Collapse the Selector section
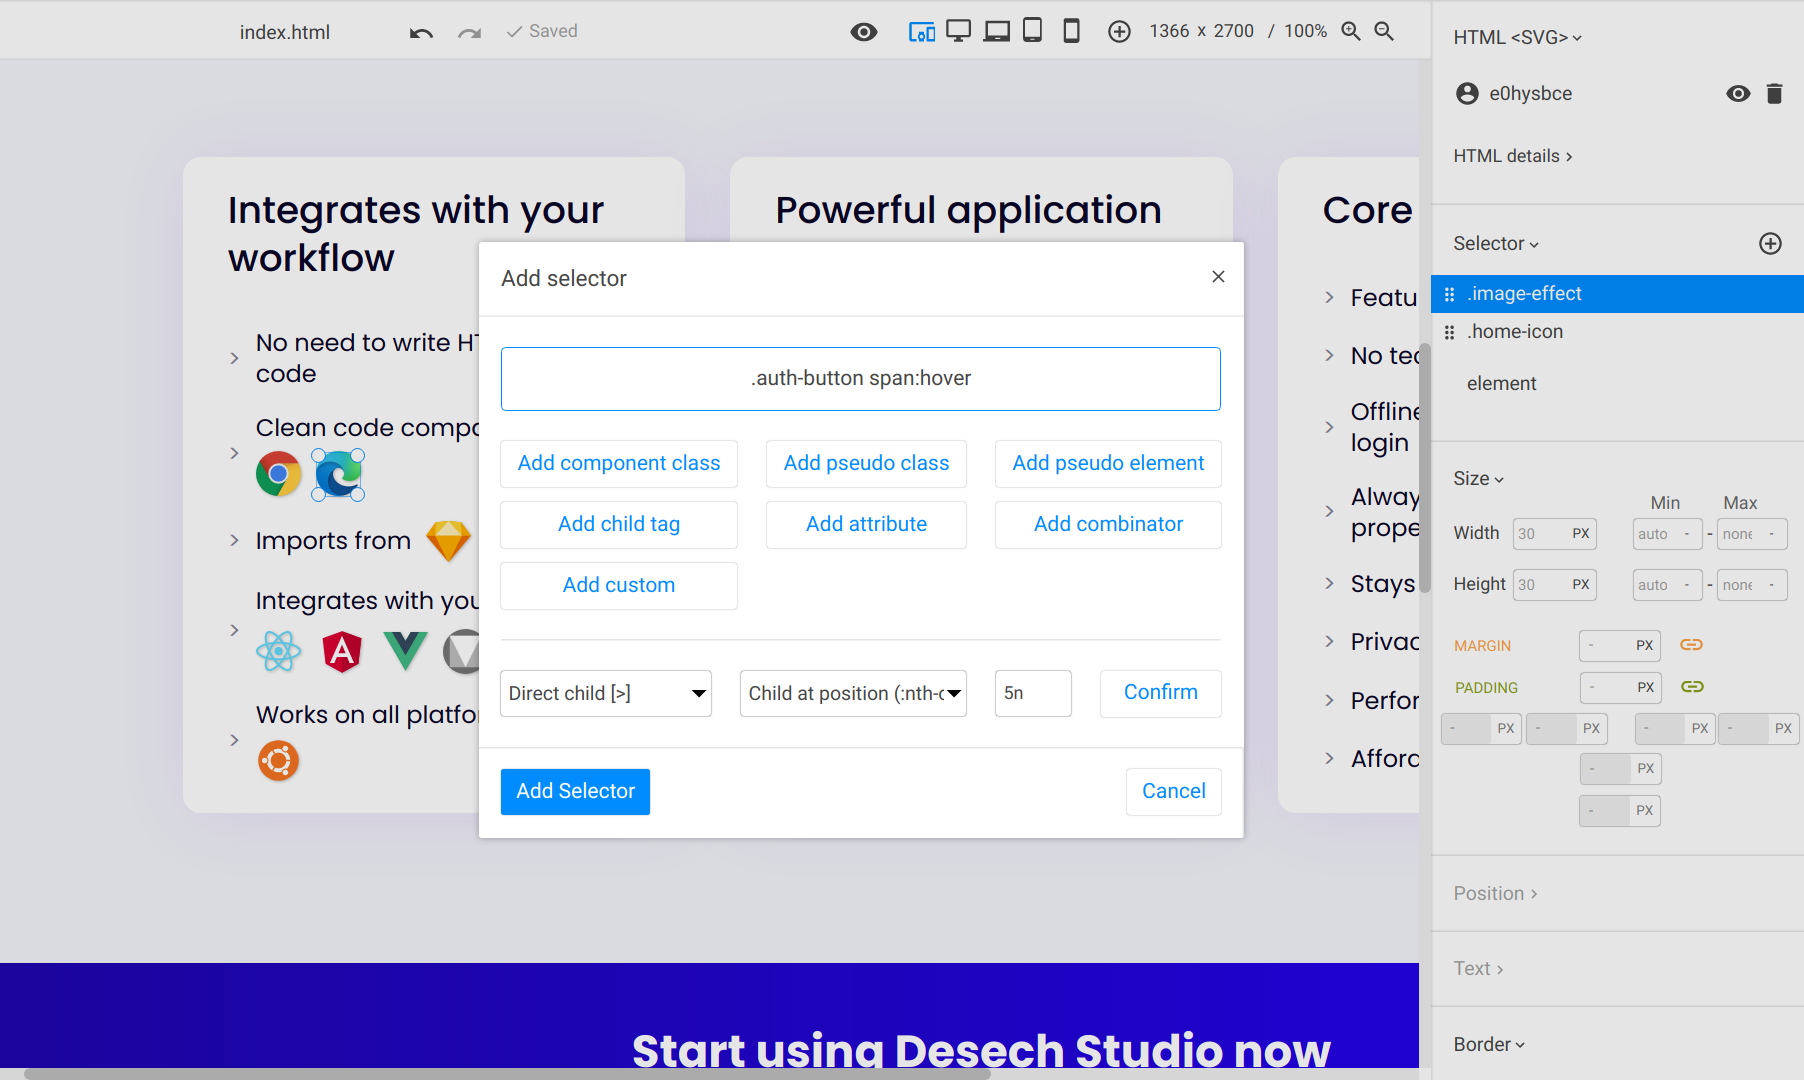Screen dimensions: 1804x1080 [x=1496, y=244]
